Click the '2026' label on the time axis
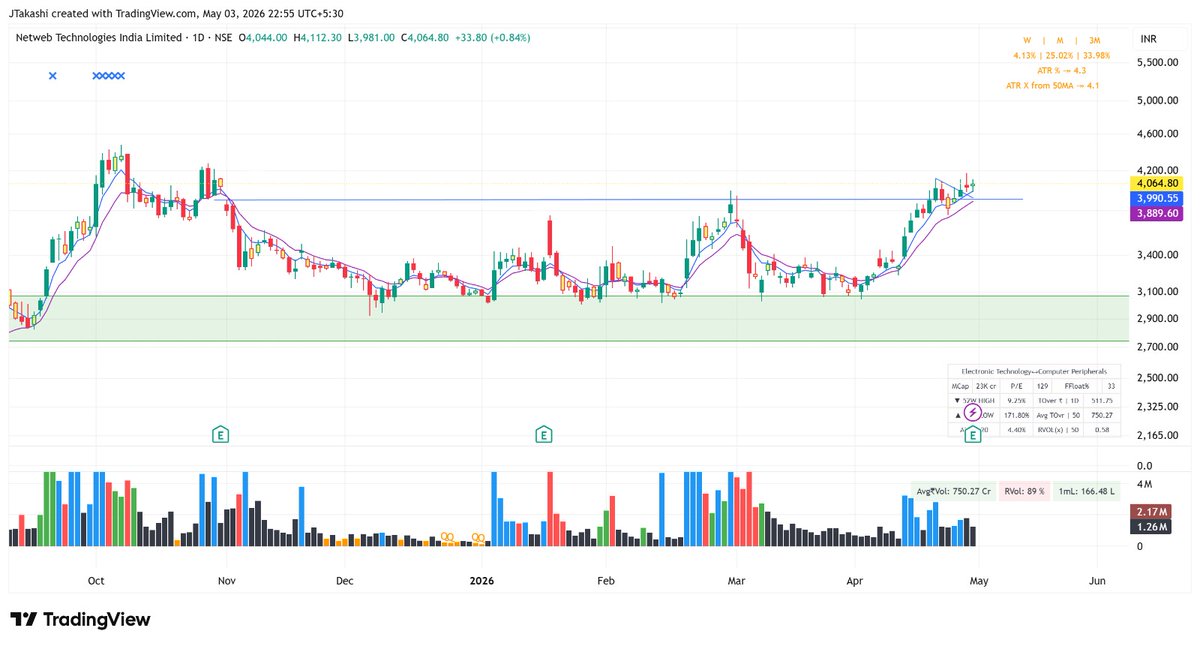 pyautogui.click(x=482, y=581)
